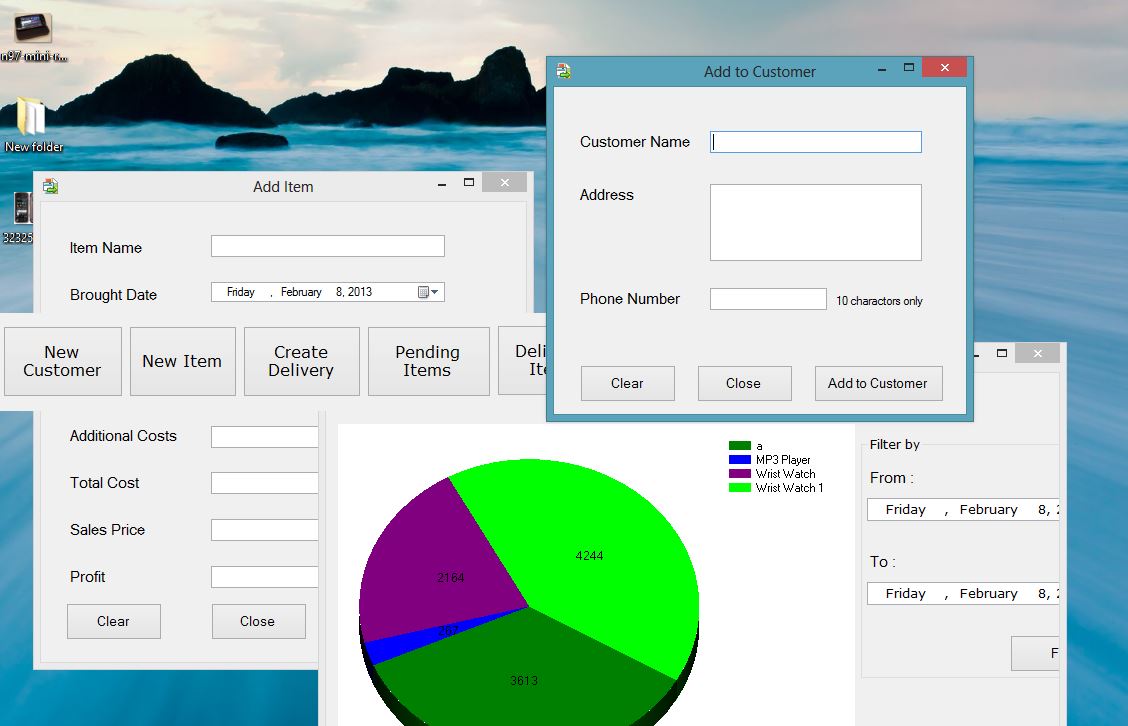Close the report window with Filter by
This screenshot has height=726, width=1128.
pos(1037,353)
